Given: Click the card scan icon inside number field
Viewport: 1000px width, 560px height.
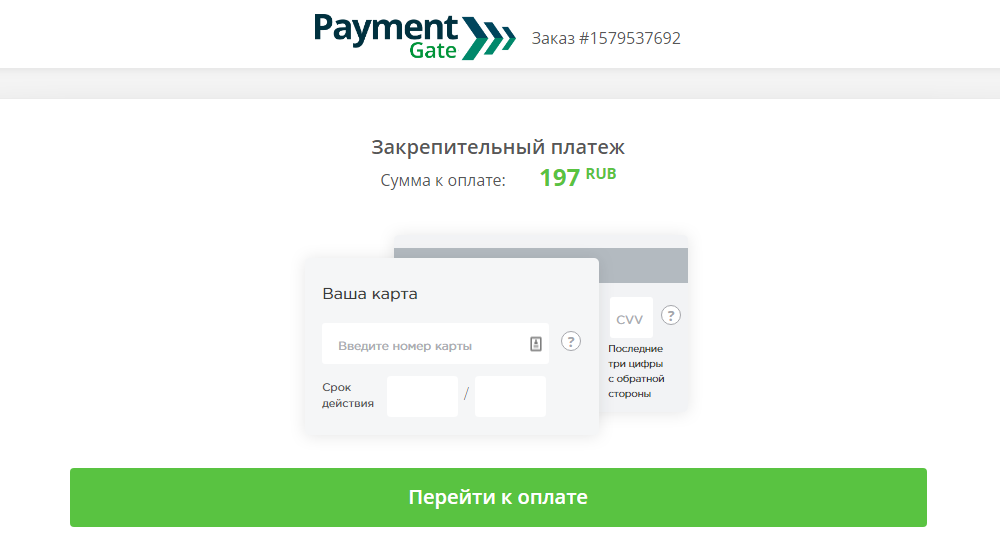Looking at the screenshot, I should (x=536, y=344).
